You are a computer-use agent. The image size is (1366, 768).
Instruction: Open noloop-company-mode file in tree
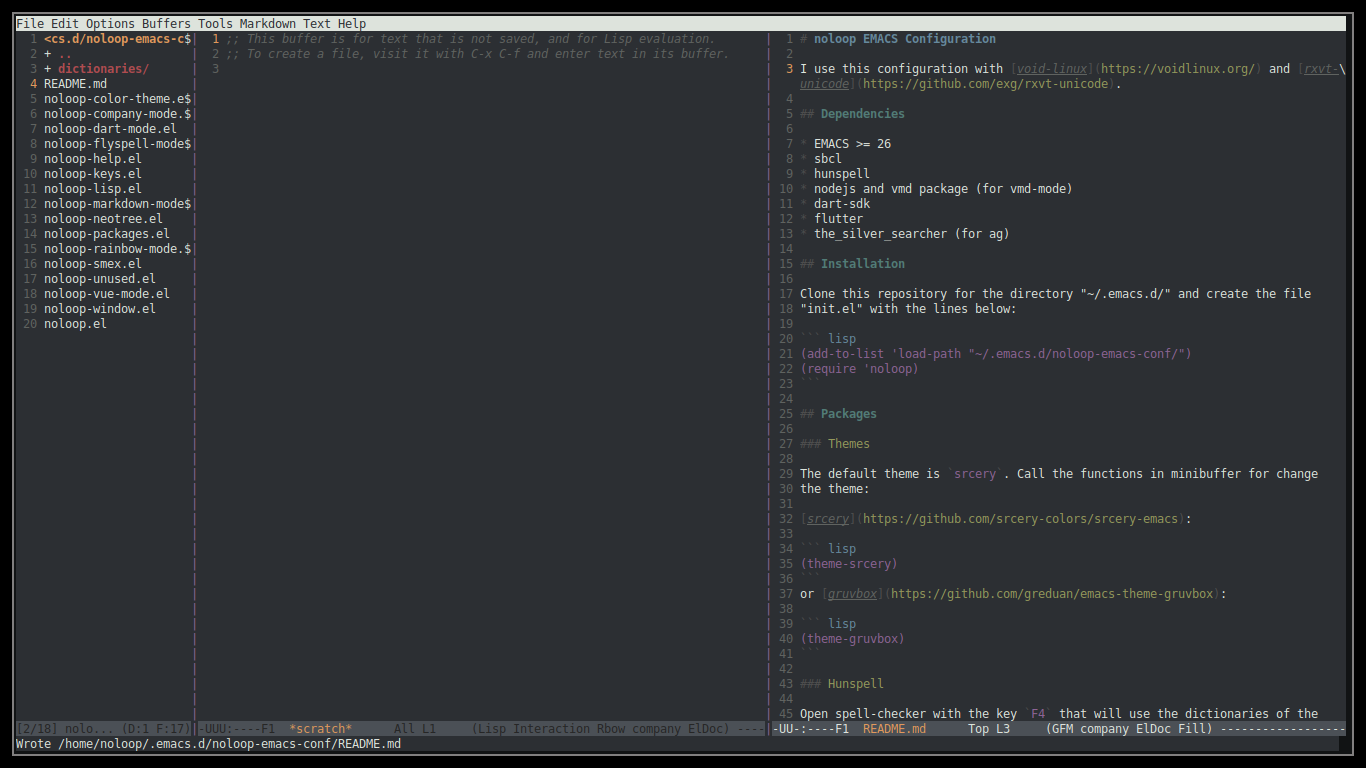(118, 114)
